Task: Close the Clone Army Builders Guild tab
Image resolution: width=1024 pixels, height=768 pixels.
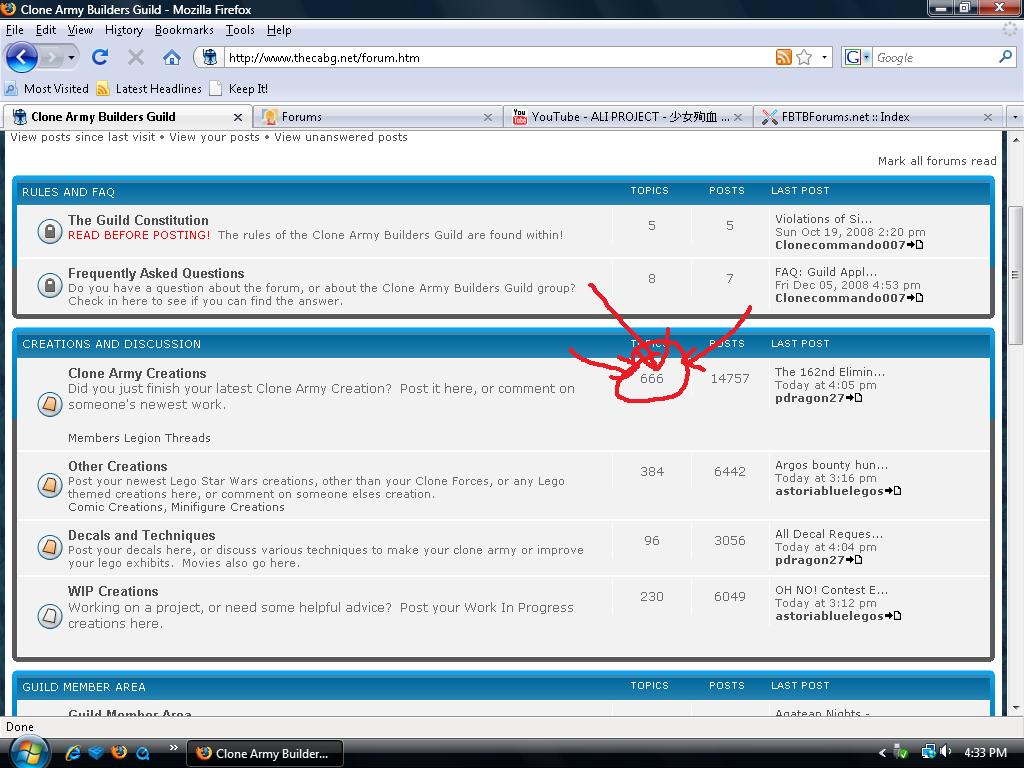Action: tap(238, 118)
